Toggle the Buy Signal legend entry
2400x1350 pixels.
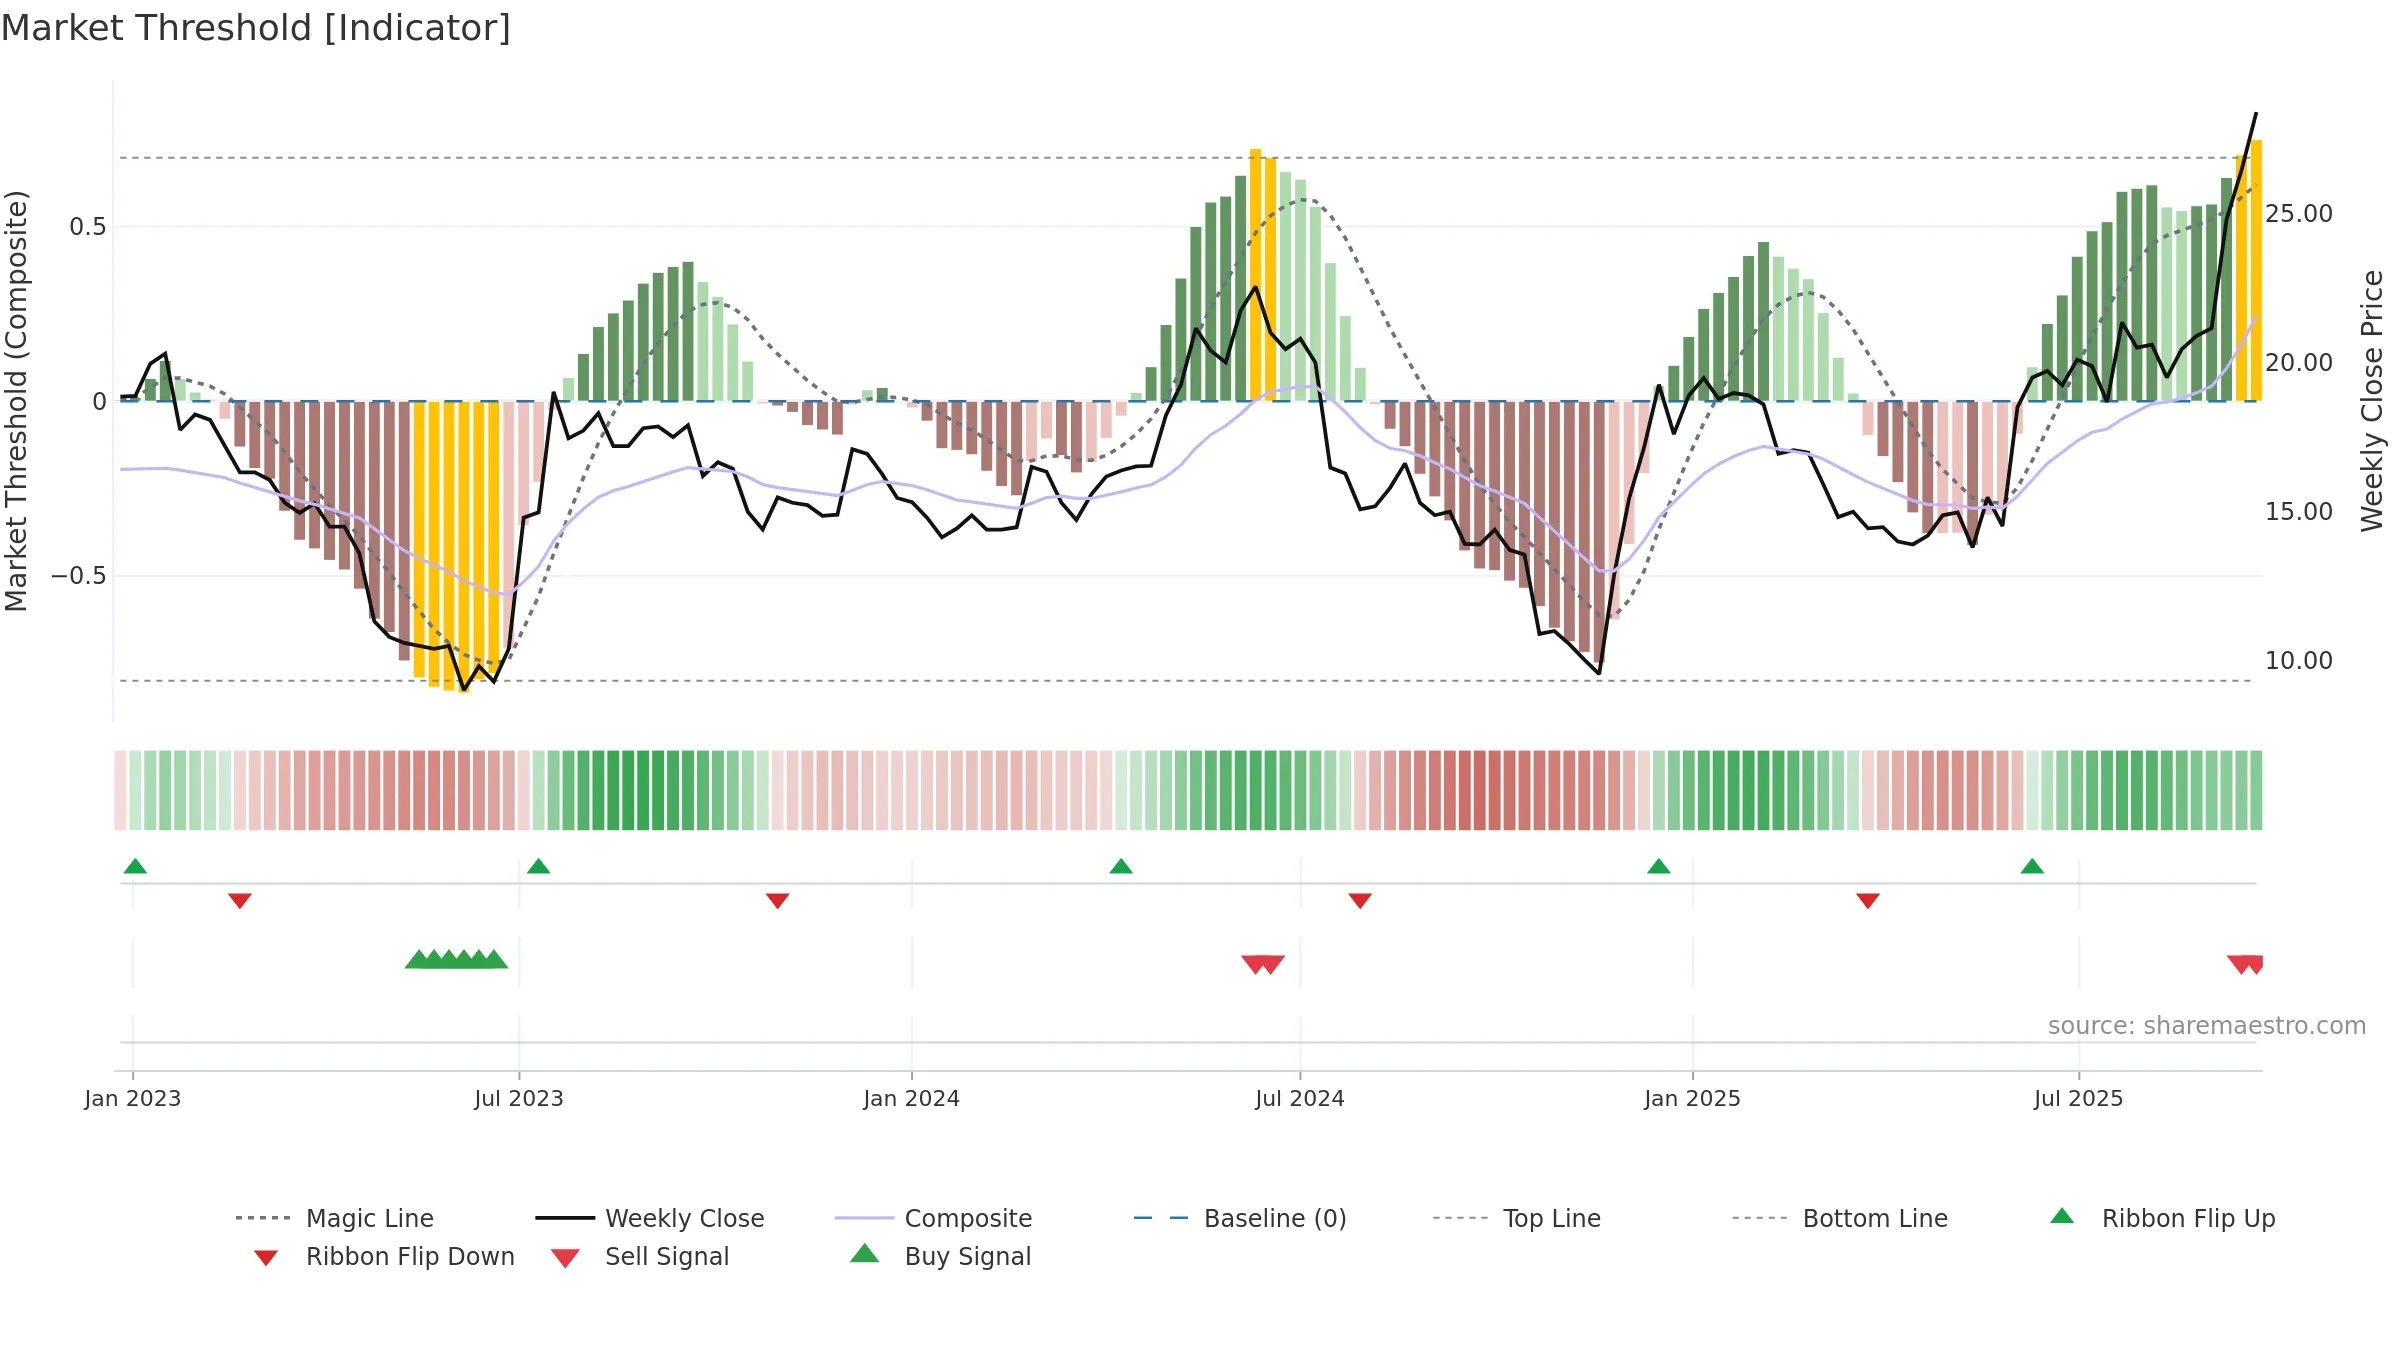tap(940, 1256)
